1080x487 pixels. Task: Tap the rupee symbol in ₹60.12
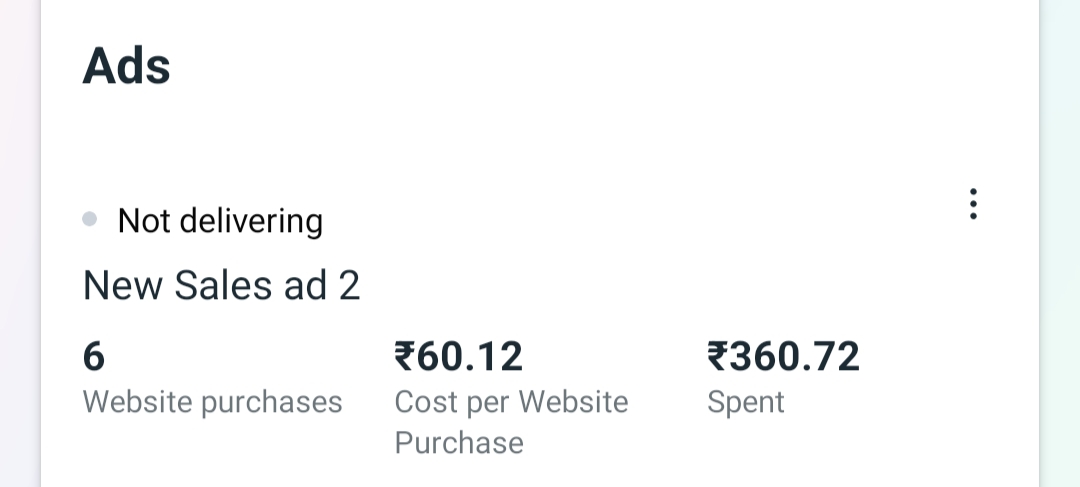click(406, 356)
